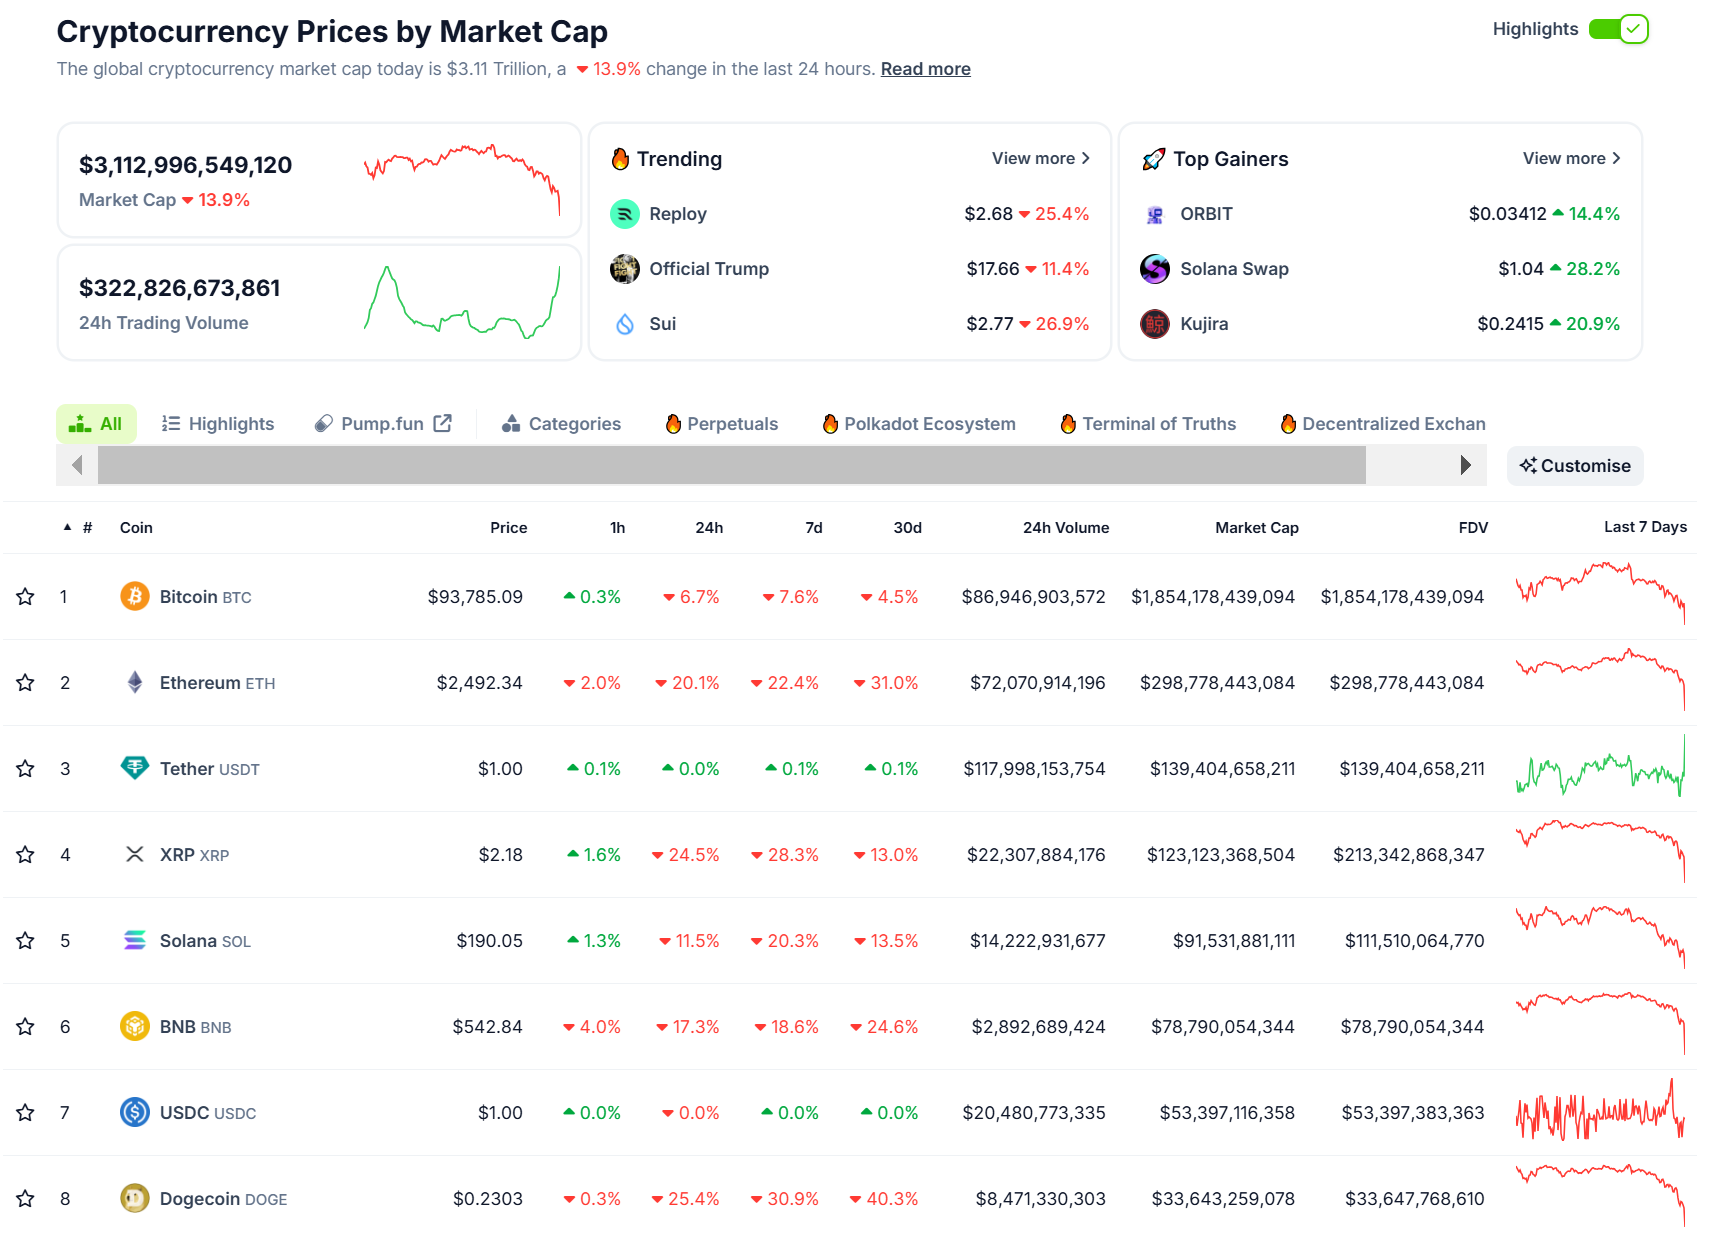Expand Top Gainers via View more
The image size is (1711, 1235).
[x=1572, y=158]
